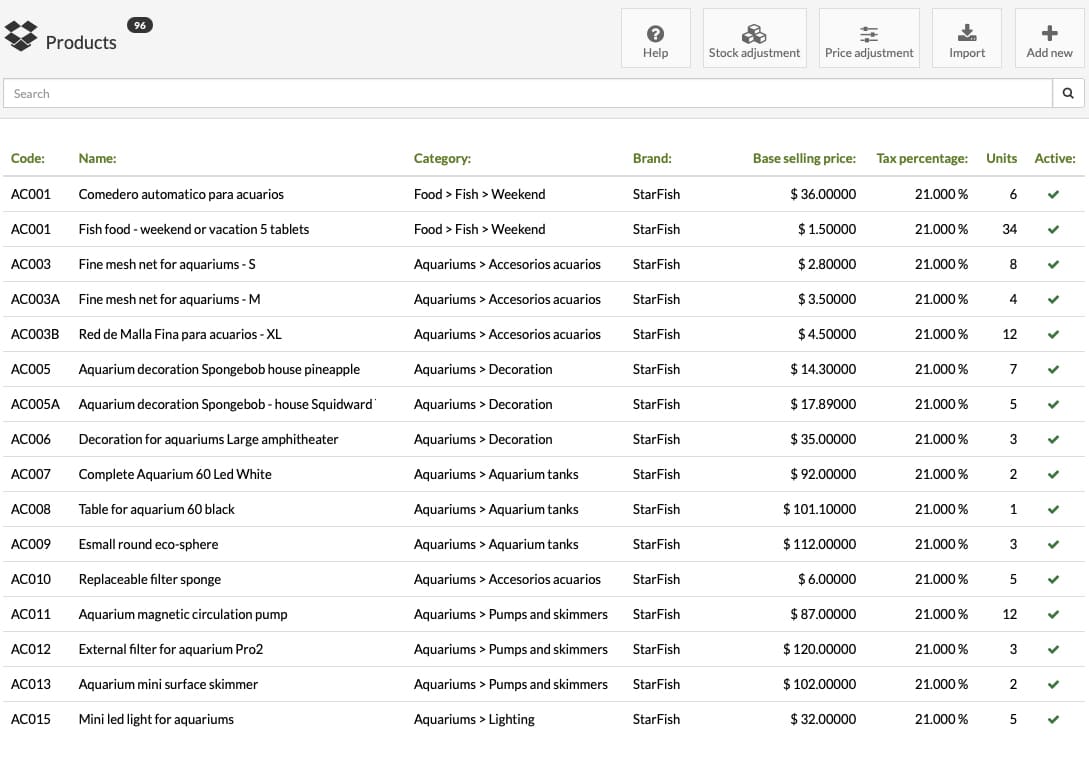Open the Price adjustment sliders icon
The width and height of the screenshot is (1089, 770).
click(869, 34)
